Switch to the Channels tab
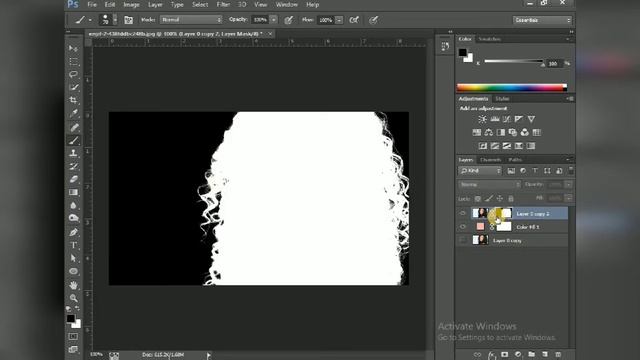Image resolution: width=640 pixels, height=360 pixels. [x=490, y=160]
